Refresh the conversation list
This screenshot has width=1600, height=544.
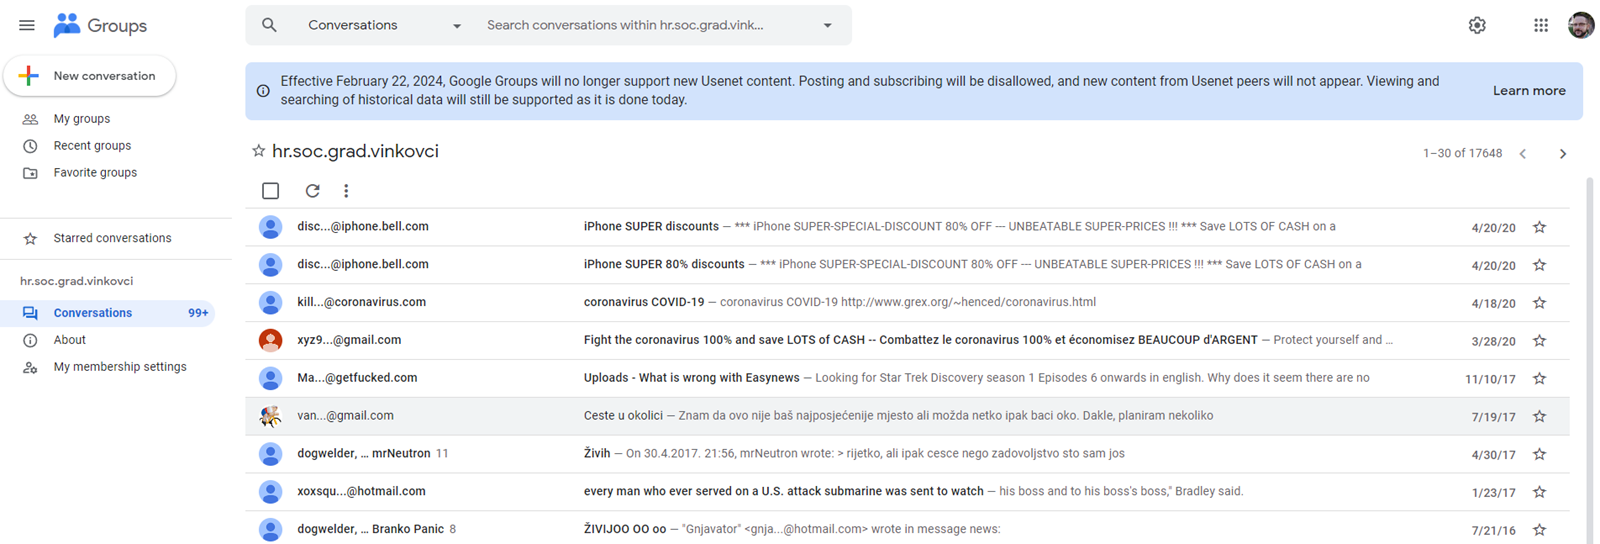[x=312, y=190]
